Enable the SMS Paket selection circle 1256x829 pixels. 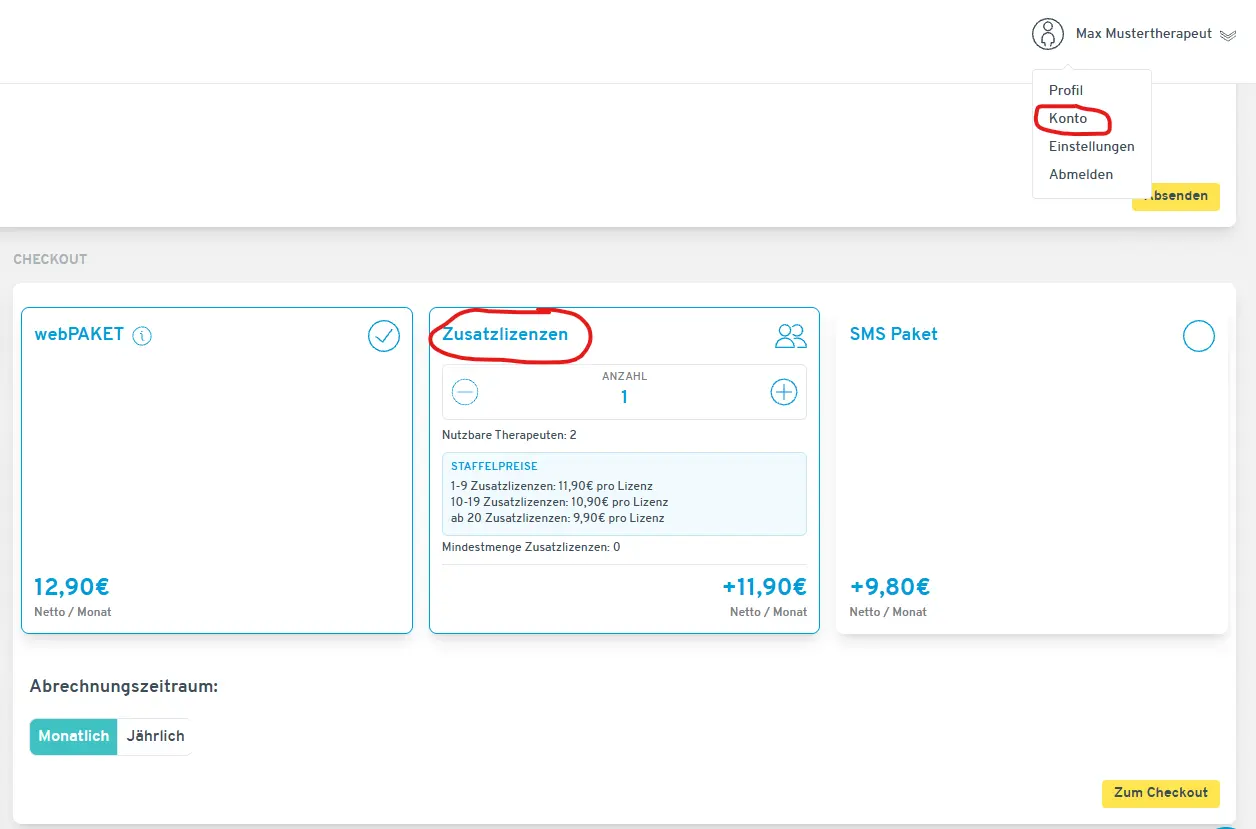point(1198,336)
